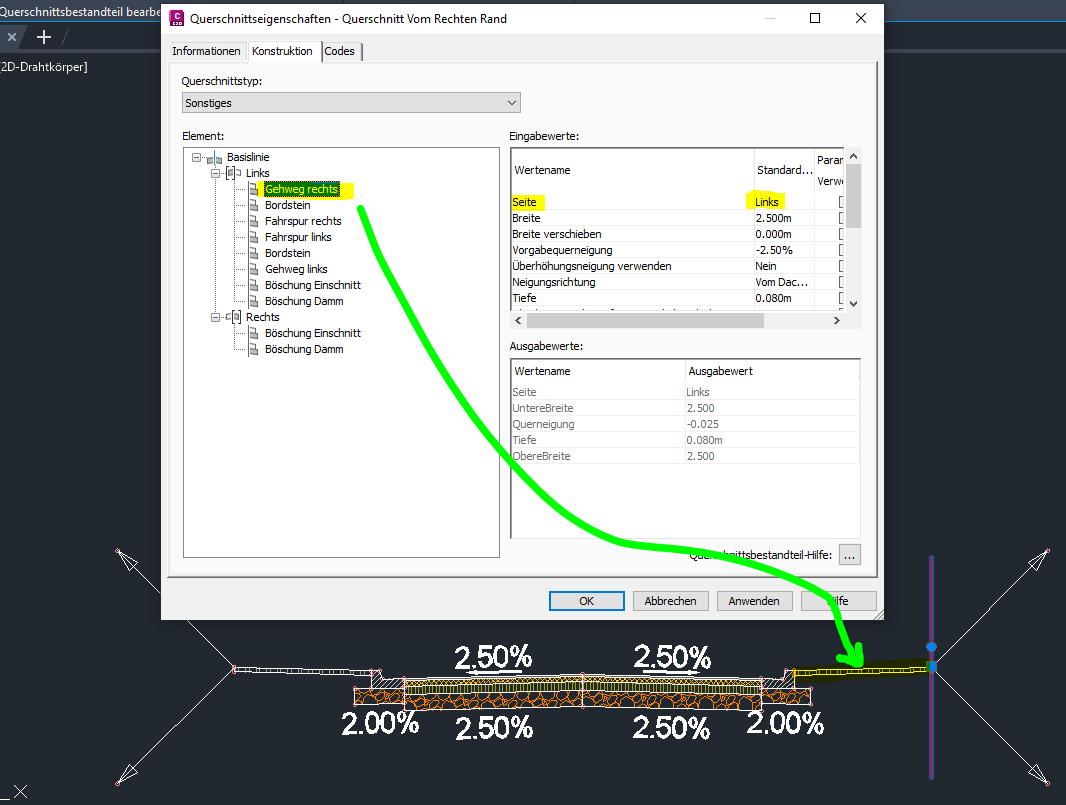This screenshot has width=1066, height=805.
Task: Click the Vorgabequerneigung value -2.50%
Action: click(774, 250)
